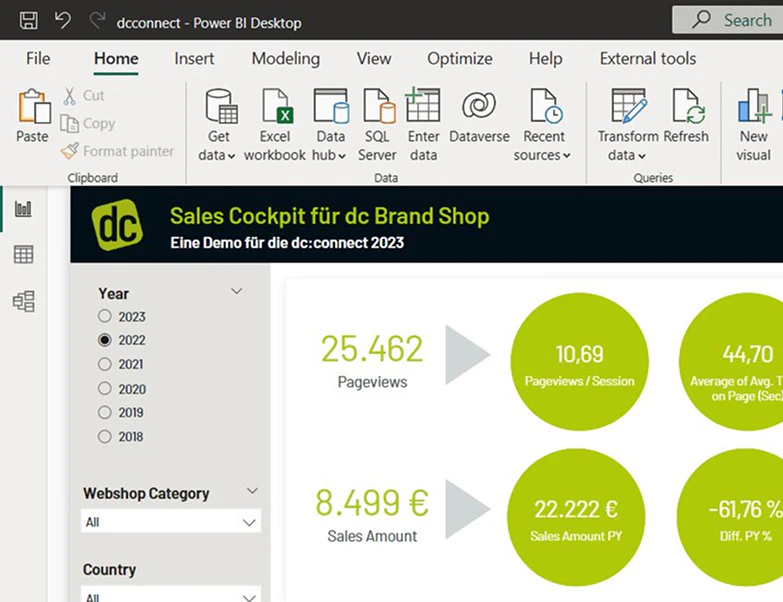
Task: Click the dc logo in report header
Action: click(117, 225)
